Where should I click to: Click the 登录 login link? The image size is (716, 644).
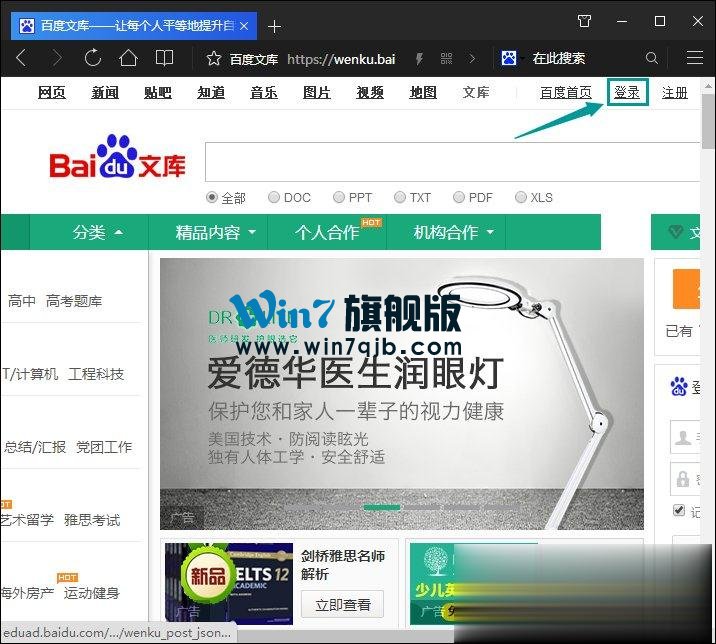[627, 93]
